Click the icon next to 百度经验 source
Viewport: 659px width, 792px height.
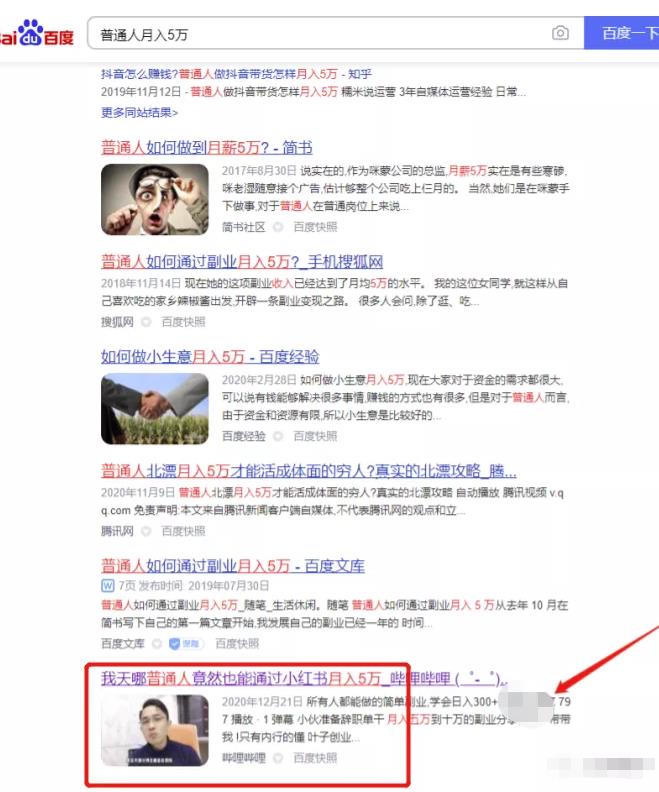pyautogui.click(x=278, y=436)
